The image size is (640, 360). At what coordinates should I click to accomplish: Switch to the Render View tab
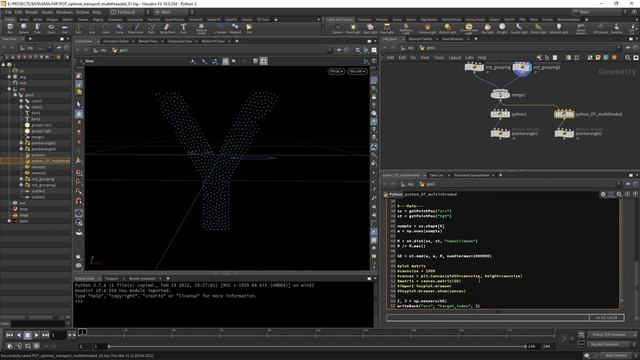pos(147,41)
